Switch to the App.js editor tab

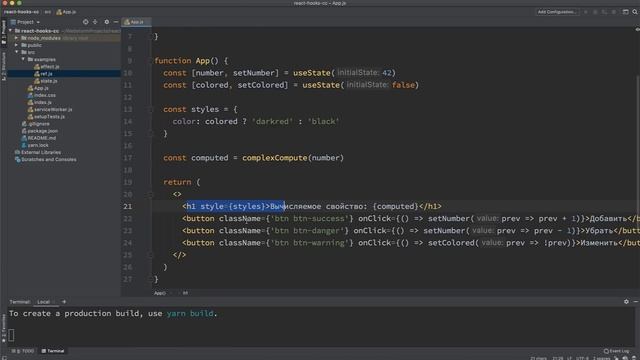[x=137, y=22]
